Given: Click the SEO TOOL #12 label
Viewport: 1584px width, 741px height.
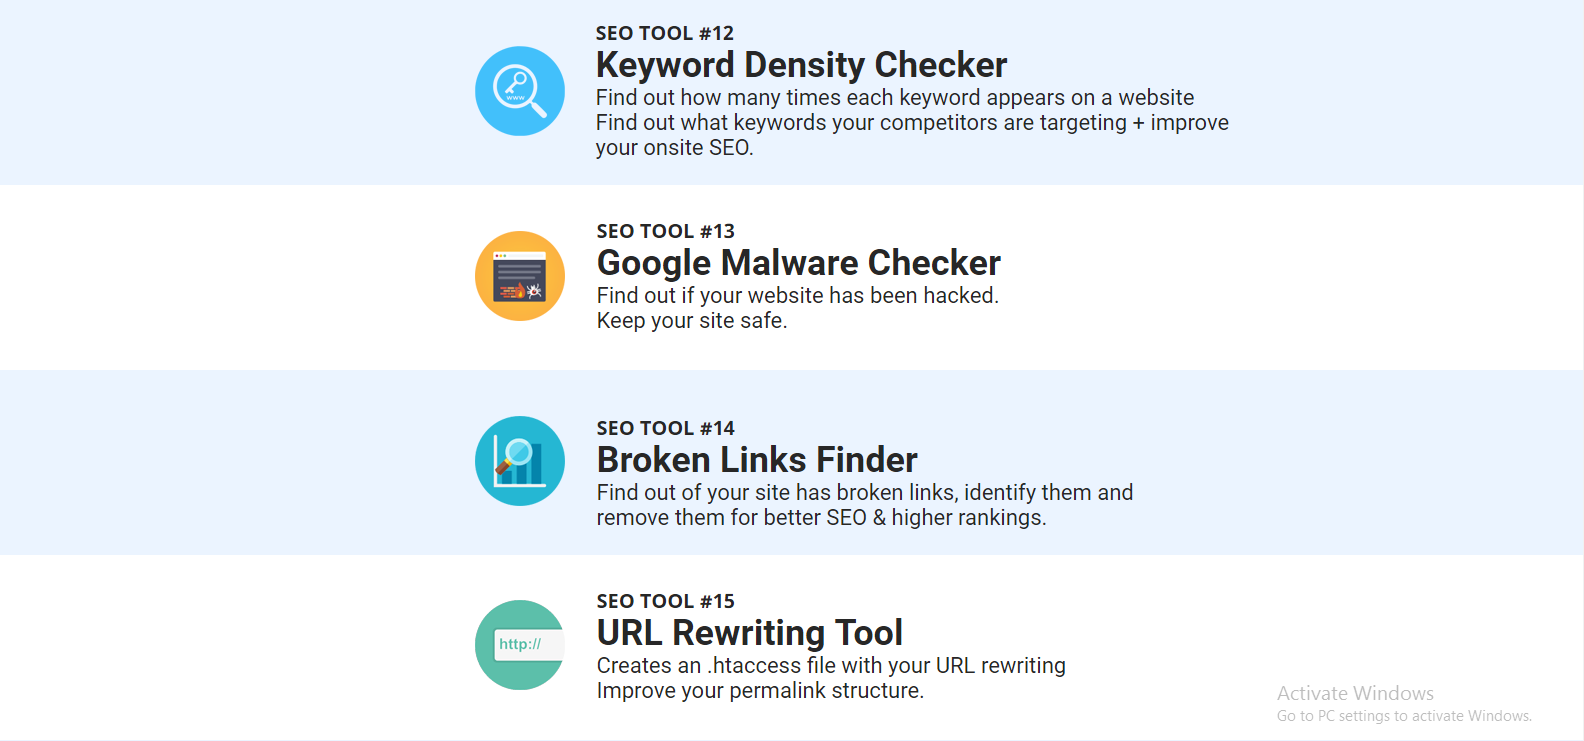Looking at the screenshot, I should tap(665, 33).
